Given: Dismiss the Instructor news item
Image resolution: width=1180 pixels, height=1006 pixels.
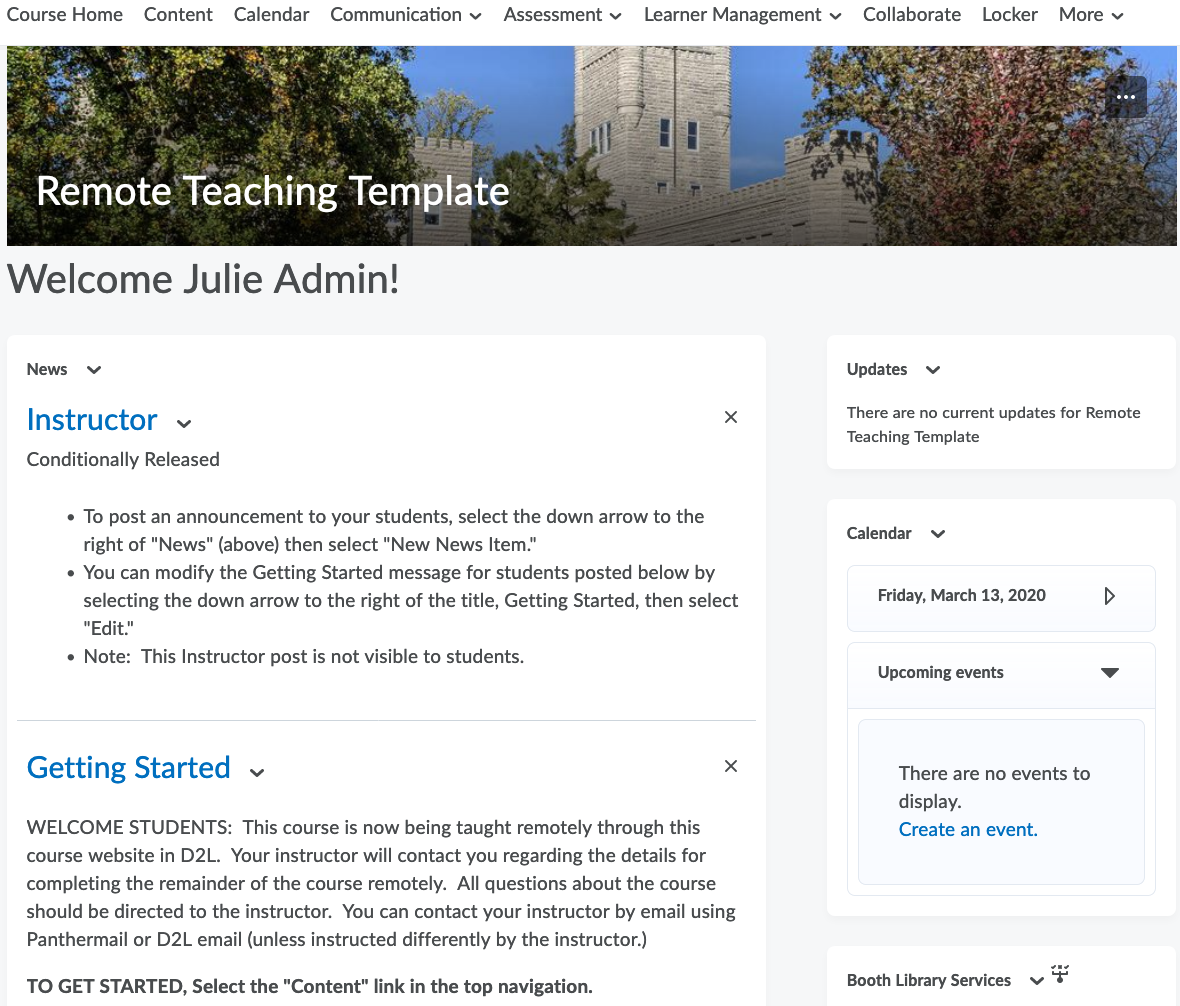Looking at the screenshot, I should pos(731,417).
